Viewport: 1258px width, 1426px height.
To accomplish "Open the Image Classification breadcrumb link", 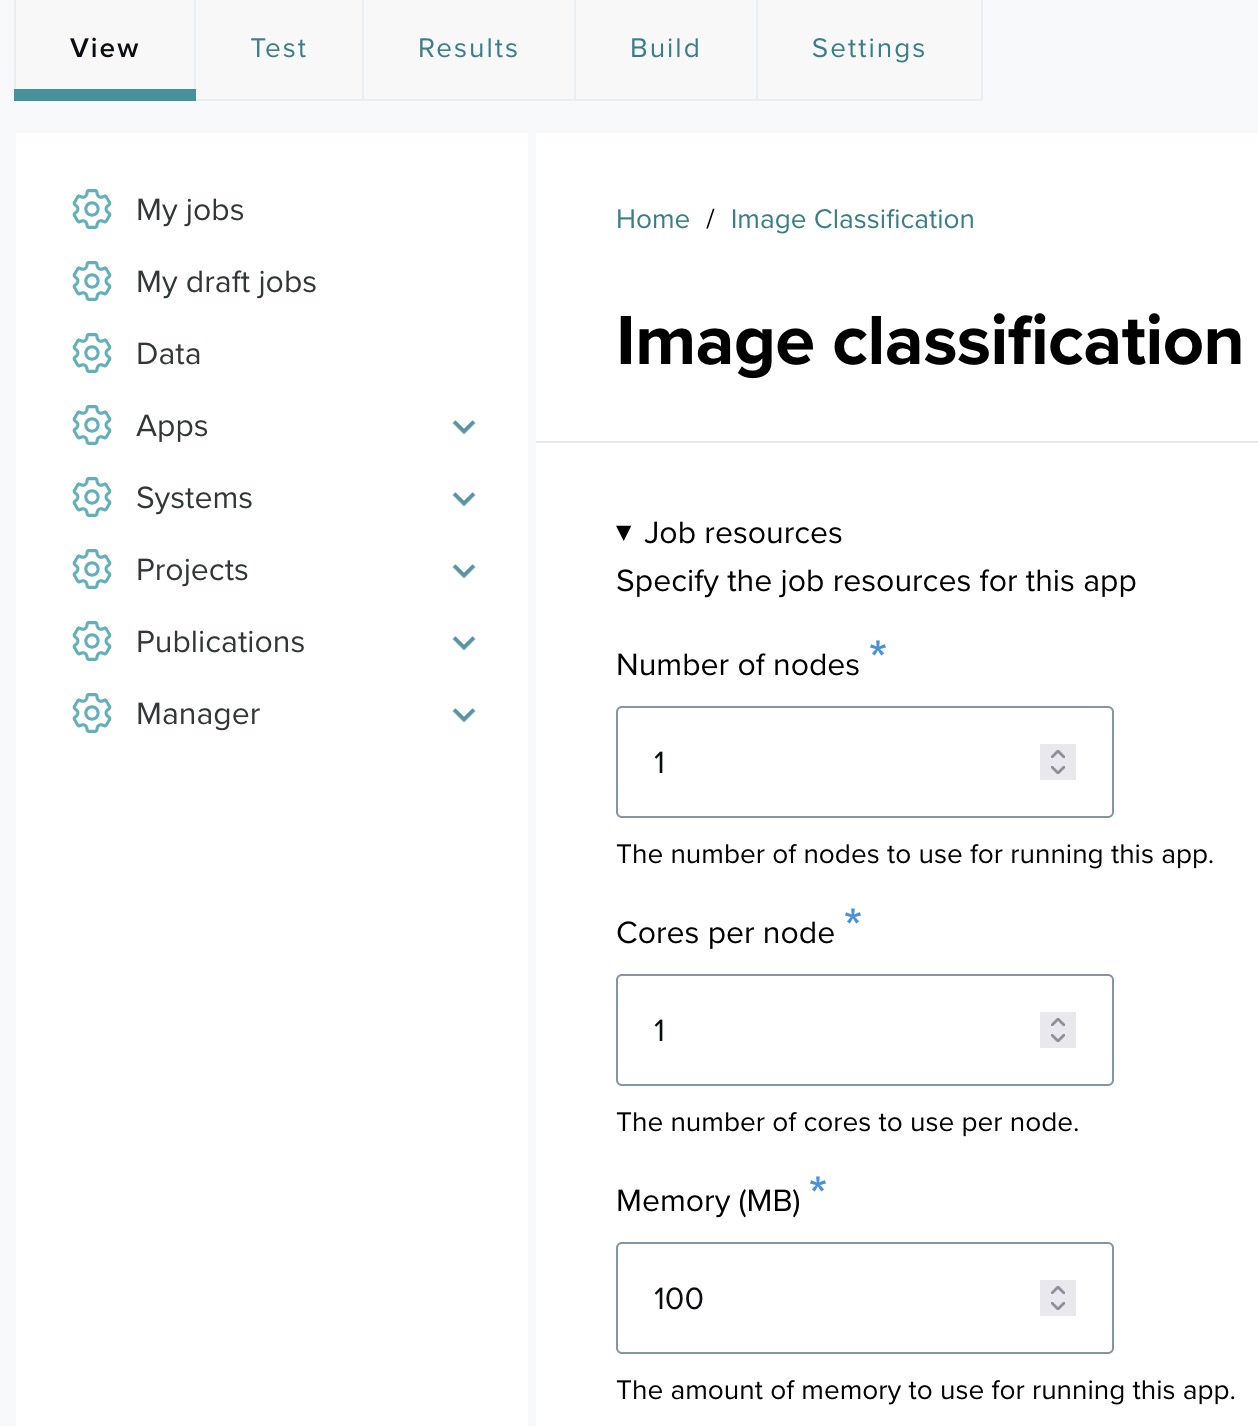I will pyautogui.click(x=852, y=219).
